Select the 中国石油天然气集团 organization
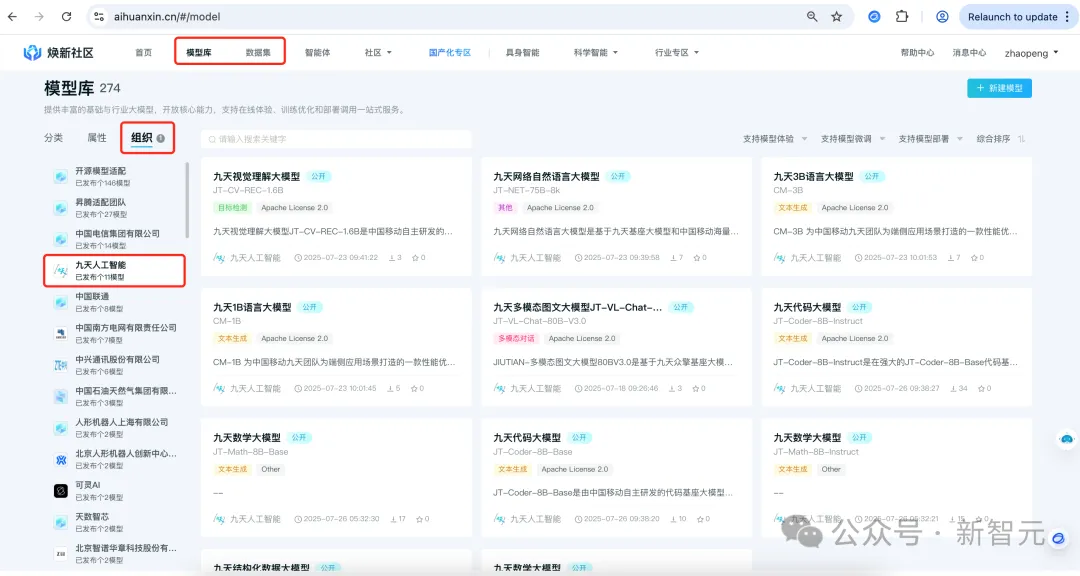 114,396
